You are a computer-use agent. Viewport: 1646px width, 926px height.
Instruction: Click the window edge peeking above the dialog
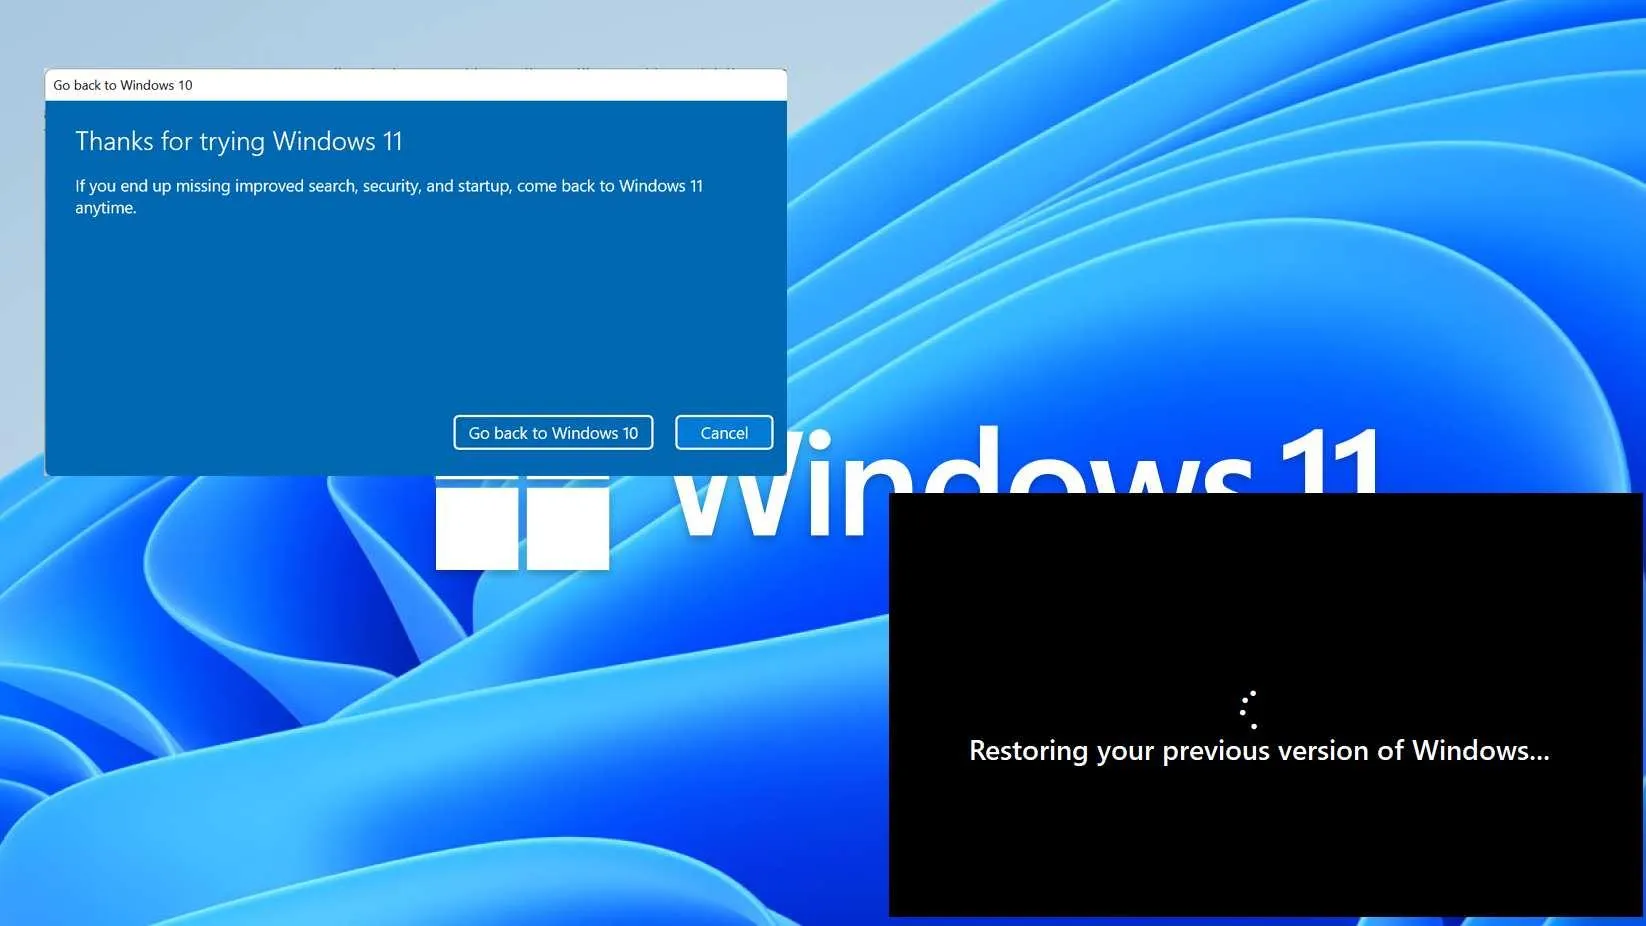click(x=500, y=69)
